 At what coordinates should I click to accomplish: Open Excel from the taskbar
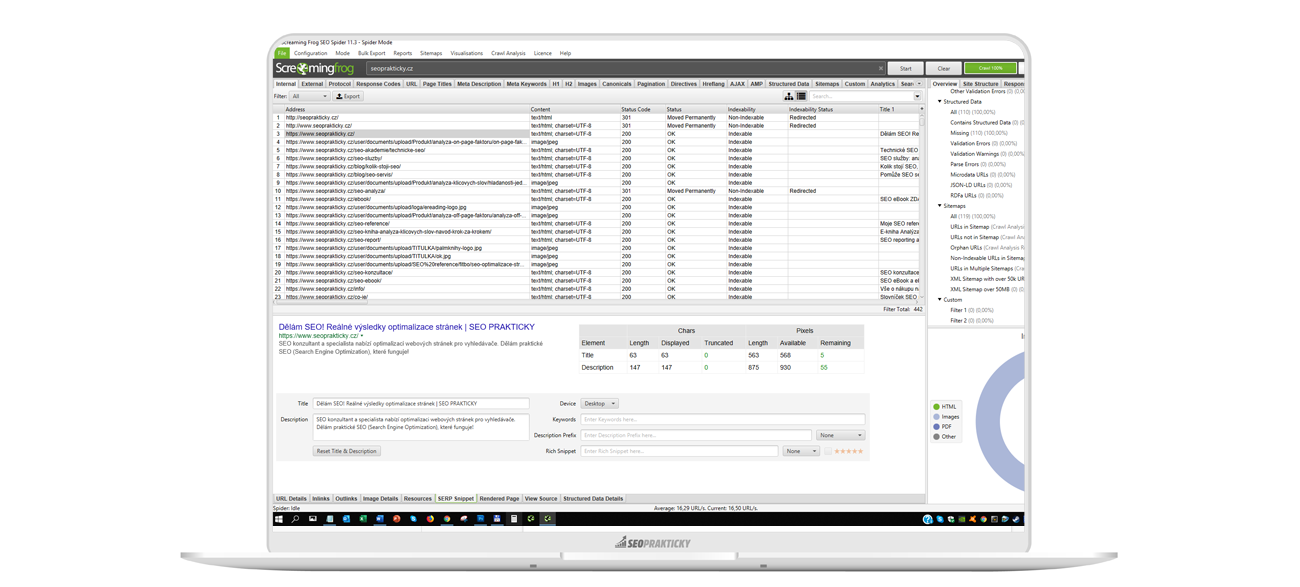point(363,519)
